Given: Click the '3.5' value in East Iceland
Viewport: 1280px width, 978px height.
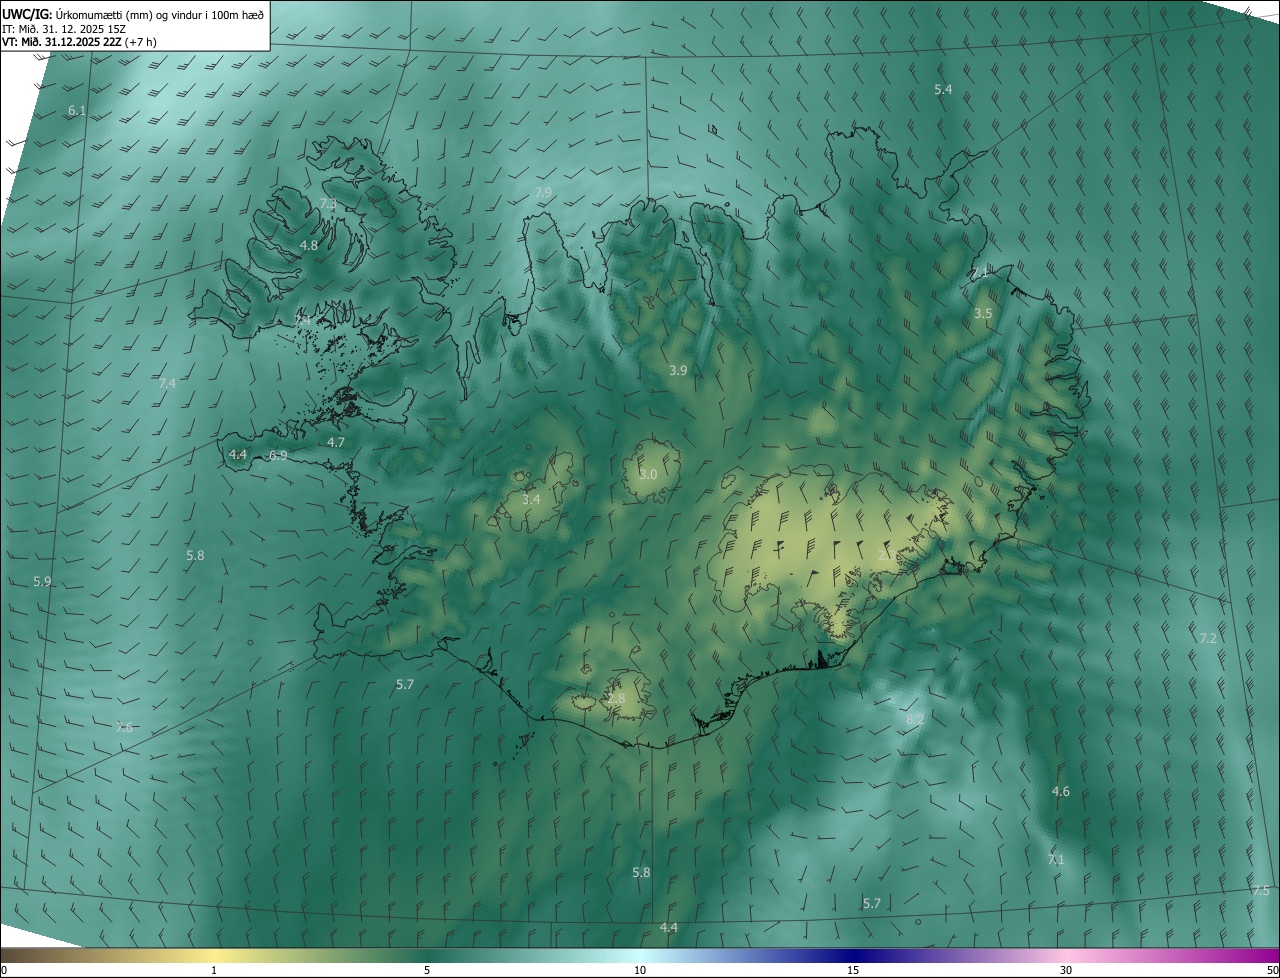Looking at the screenshot, I should pos(983,314).
